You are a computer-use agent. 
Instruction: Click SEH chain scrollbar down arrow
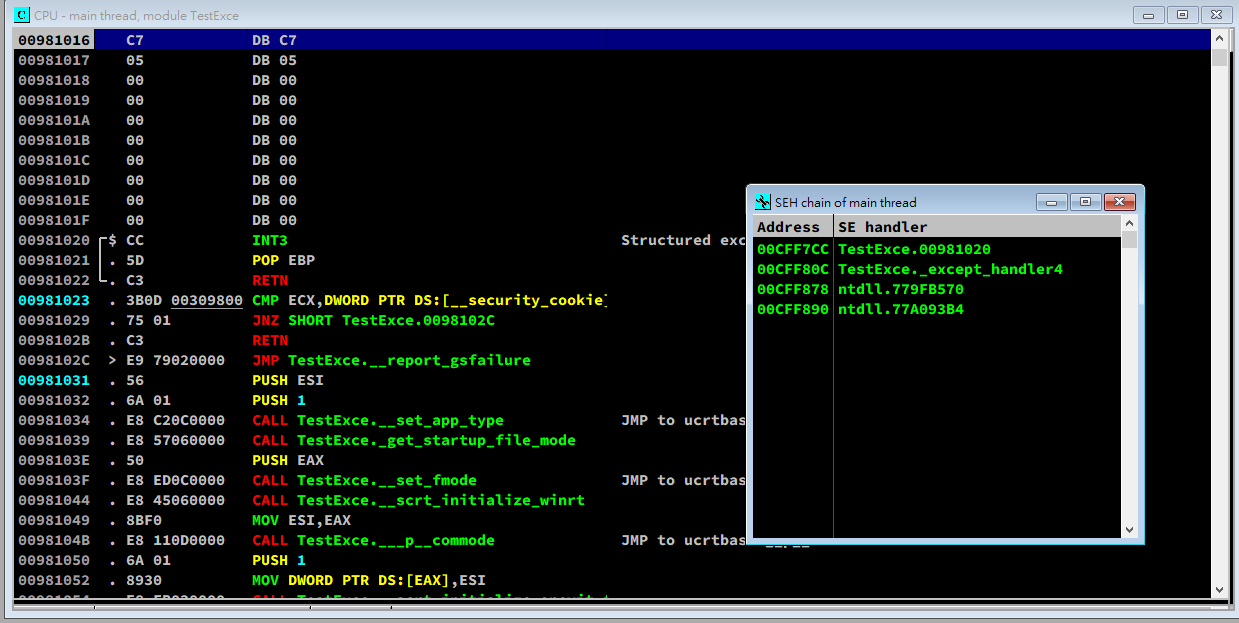coord(1129,530)
